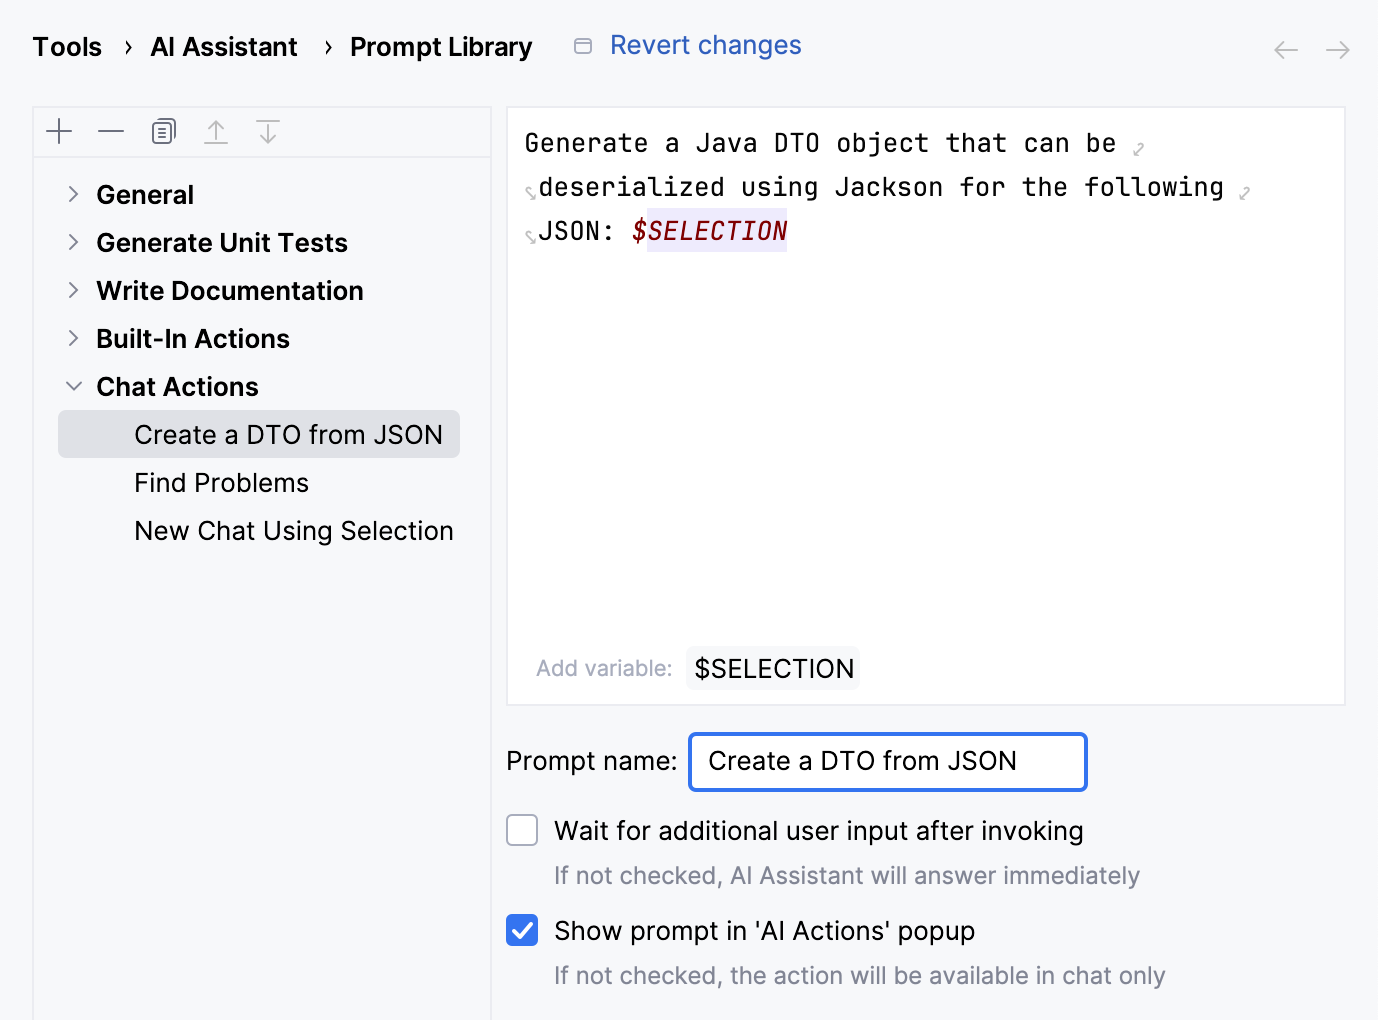Open AI Assistant from the breadcrumb
The height and width of the screenshot is (1020, 1378).
point(223,46)
